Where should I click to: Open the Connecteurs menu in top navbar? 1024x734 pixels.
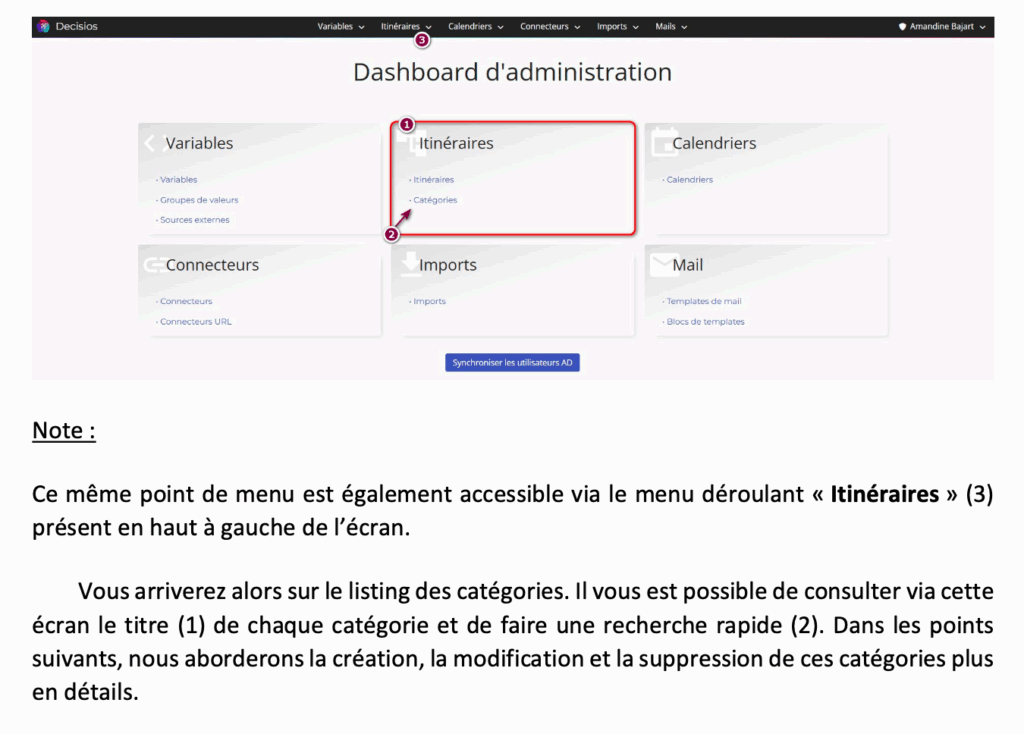(x=549, y=27)
